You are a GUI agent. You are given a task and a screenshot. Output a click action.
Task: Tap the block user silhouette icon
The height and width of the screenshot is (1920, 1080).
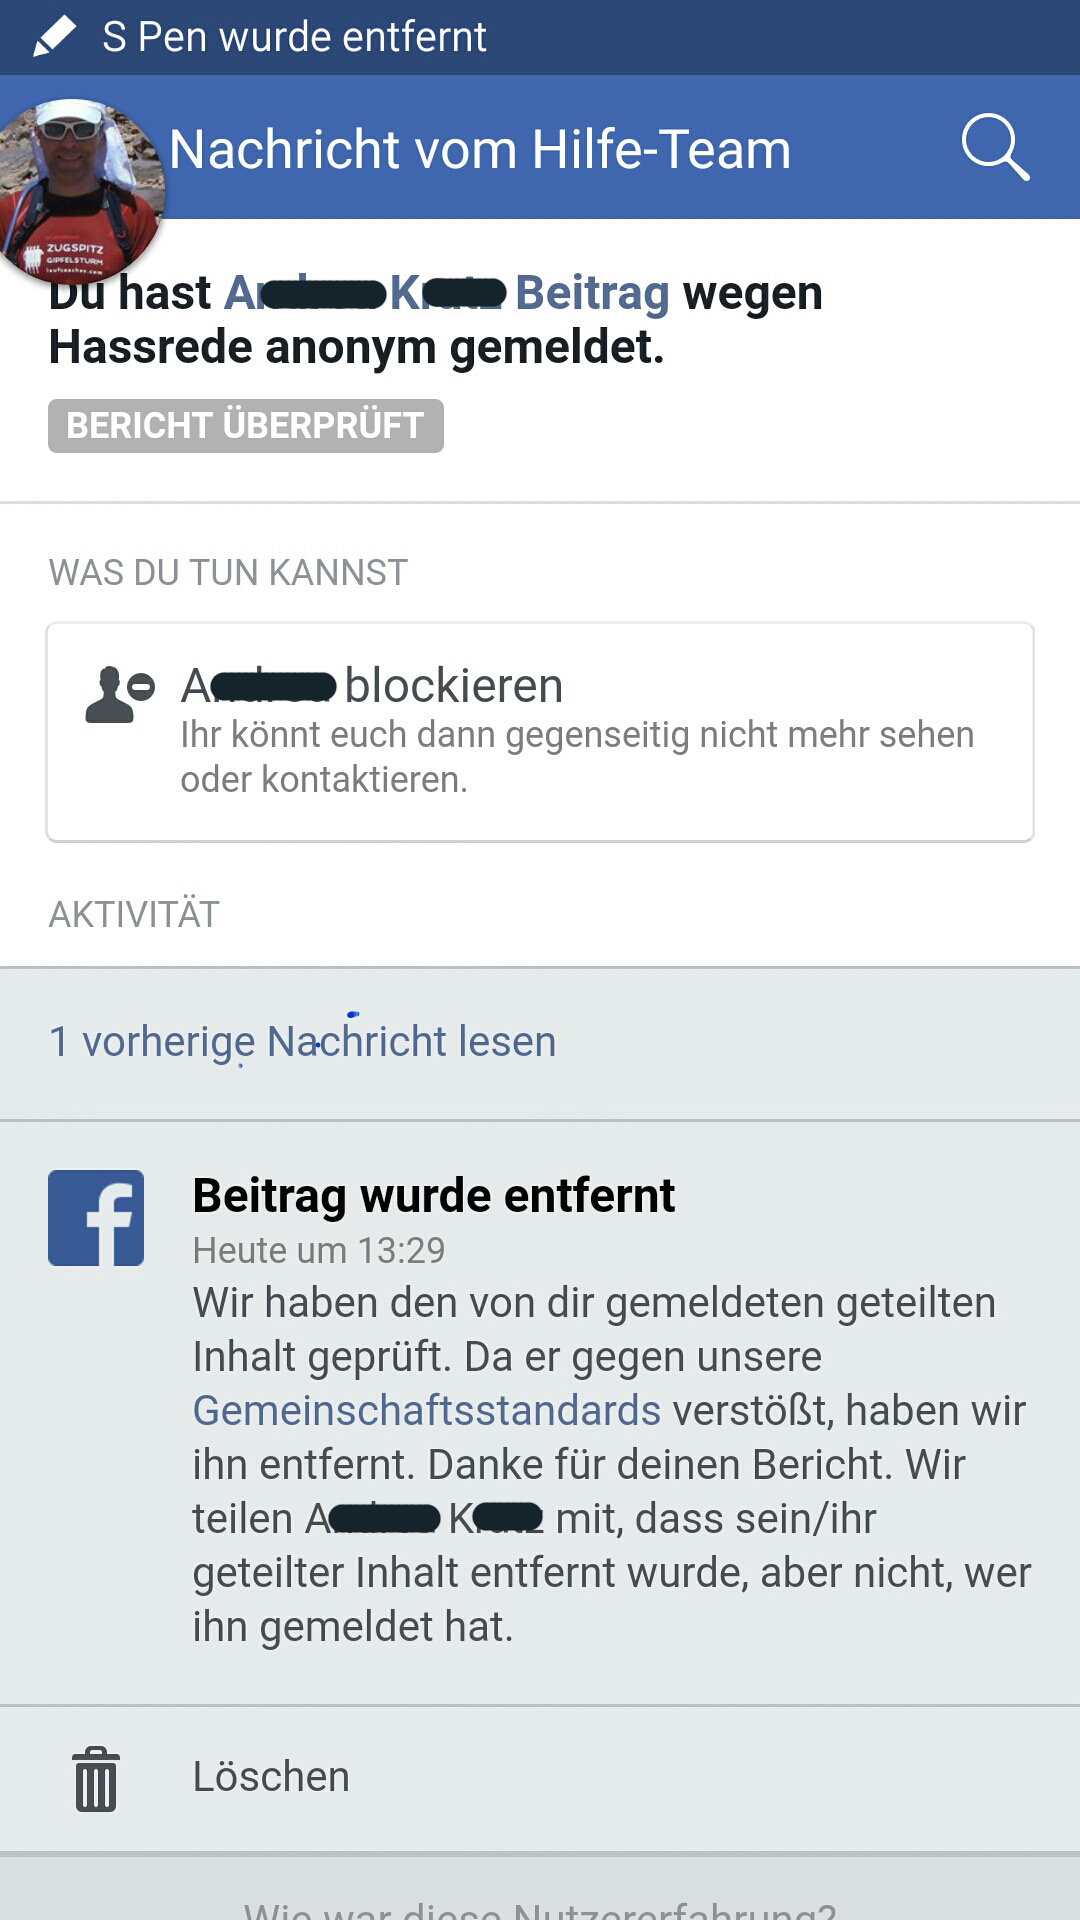coord(119,694)
